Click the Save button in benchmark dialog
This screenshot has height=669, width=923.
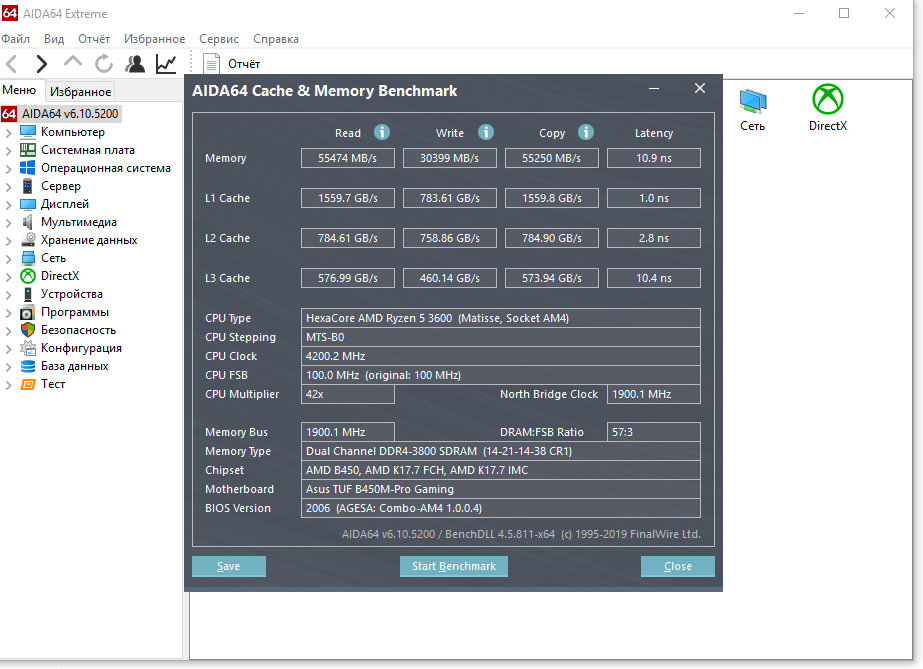point(228,566)
